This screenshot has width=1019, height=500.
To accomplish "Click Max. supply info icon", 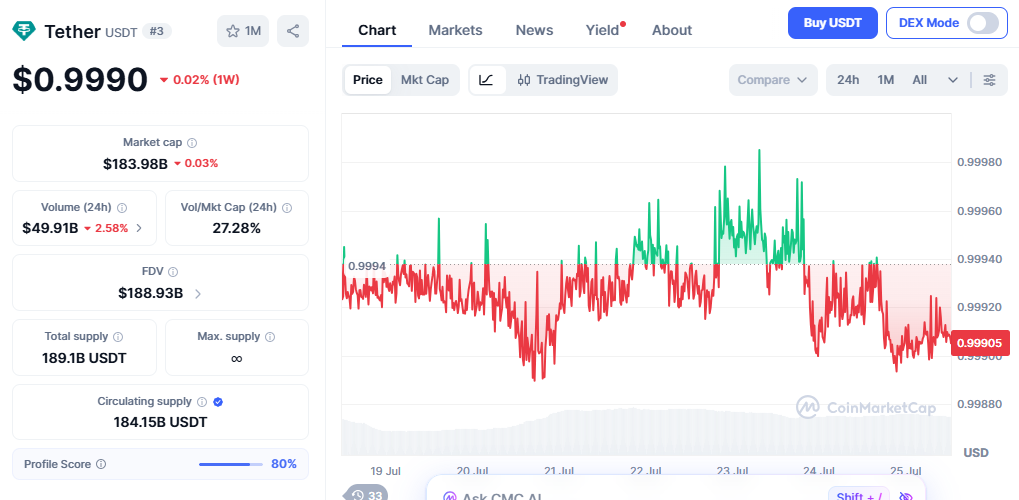I will 270,337.
